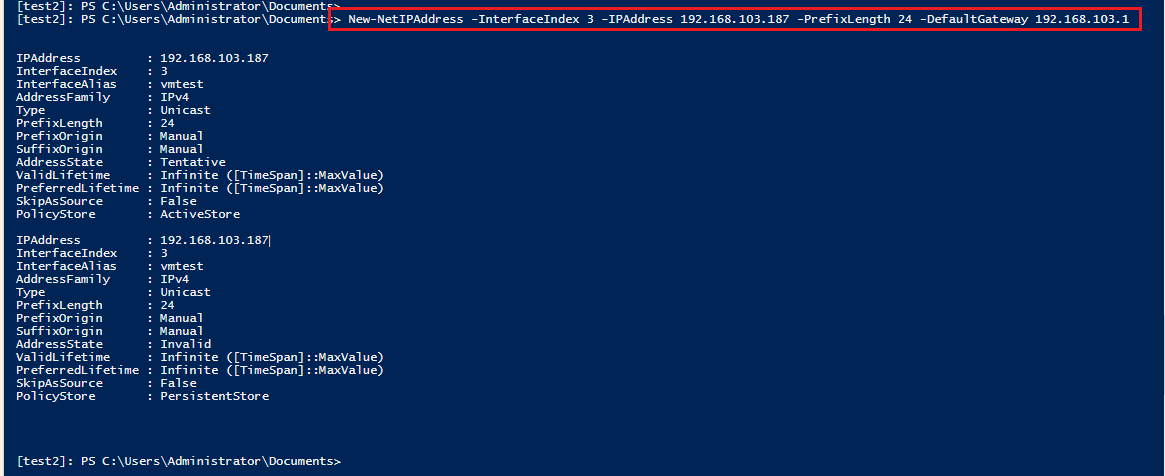Click the second PreferredLifetime Infinite value
This screenshot has width=1165, height=476.
[272, 370]
